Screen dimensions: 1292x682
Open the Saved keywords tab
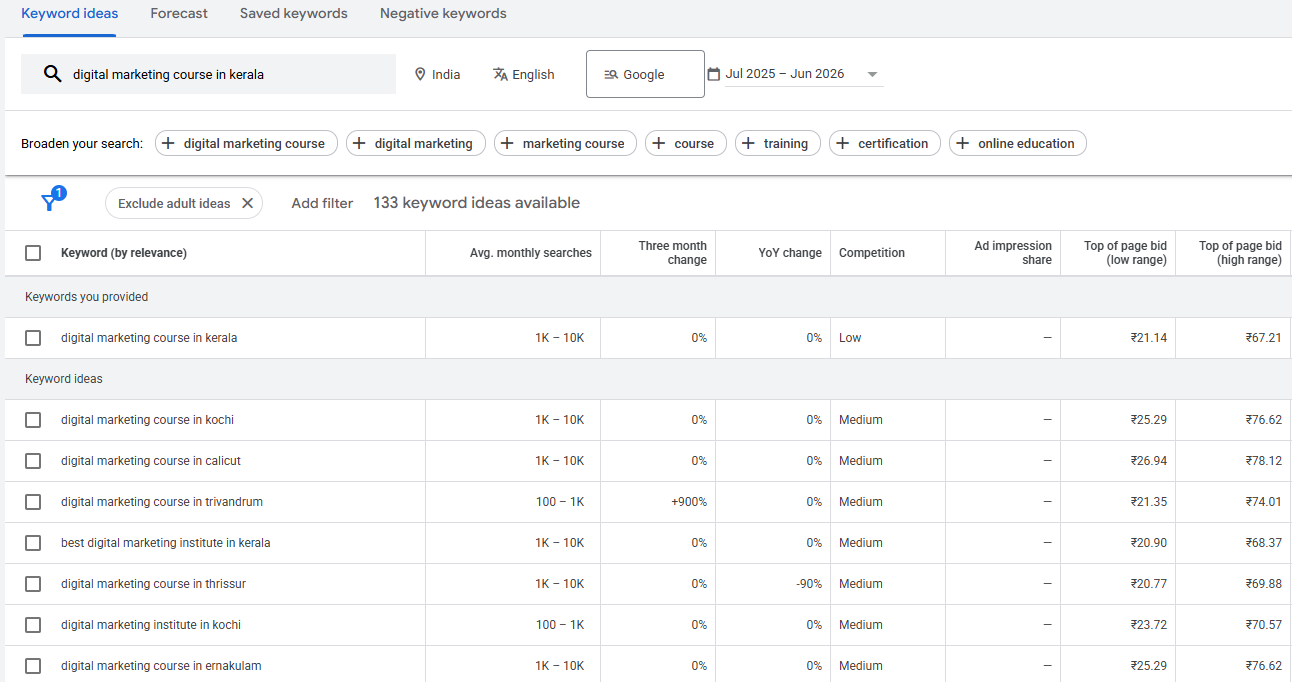(294, 14)
